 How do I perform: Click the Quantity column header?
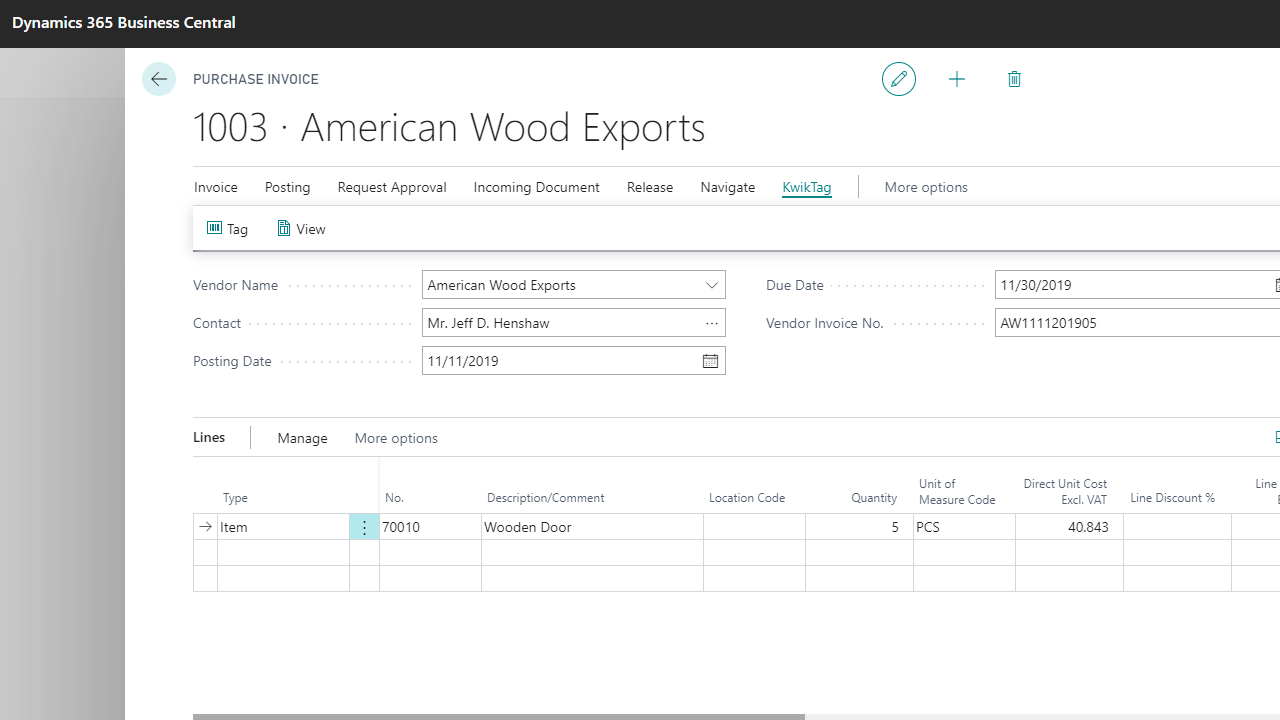point(874,498)
